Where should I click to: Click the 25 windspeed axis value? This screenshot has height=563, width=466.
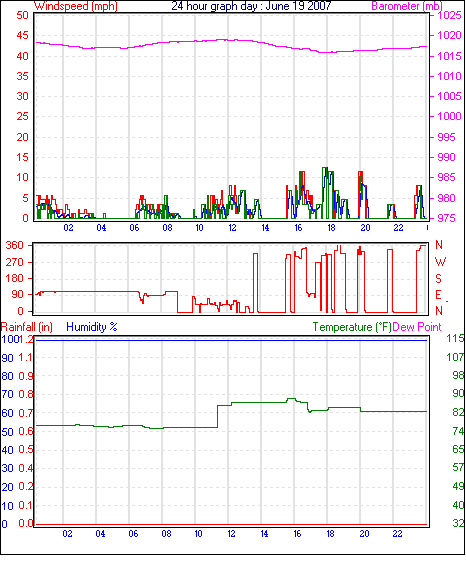tap(22, 116)
